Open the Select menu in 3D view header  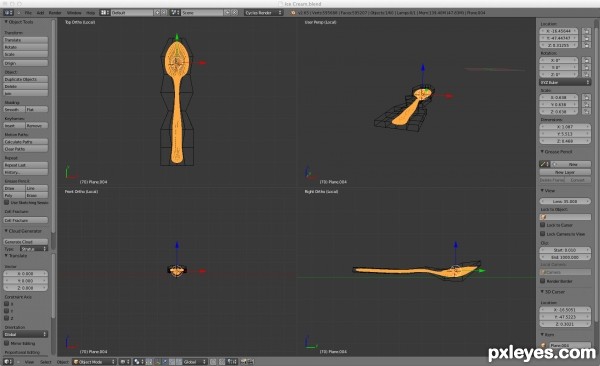coord(46,361)
